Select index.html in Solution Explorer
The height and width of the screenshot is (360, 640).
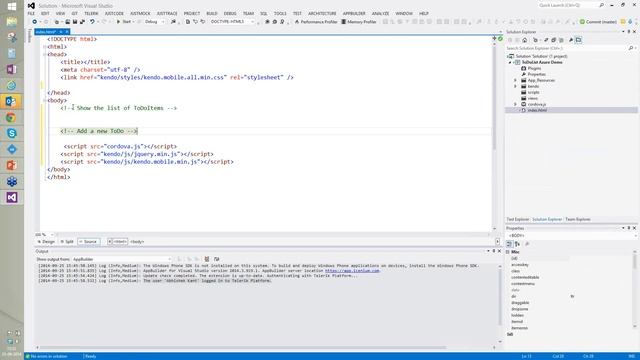tap(537, 110)
